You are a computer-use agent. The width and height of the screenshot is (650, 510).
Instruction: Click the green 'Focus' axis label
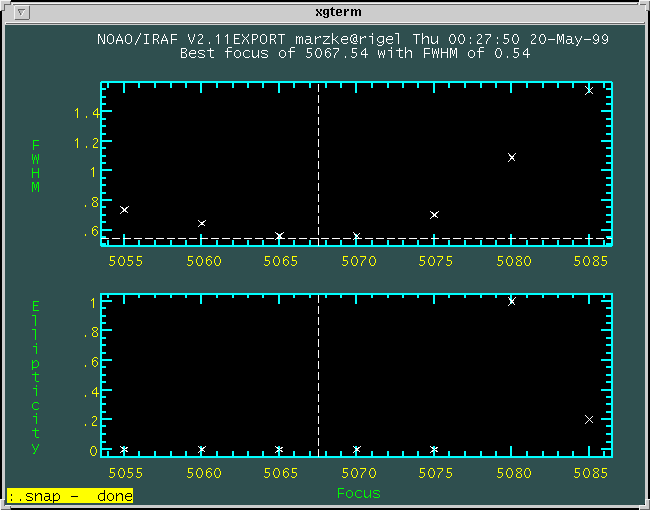[358, 493]
